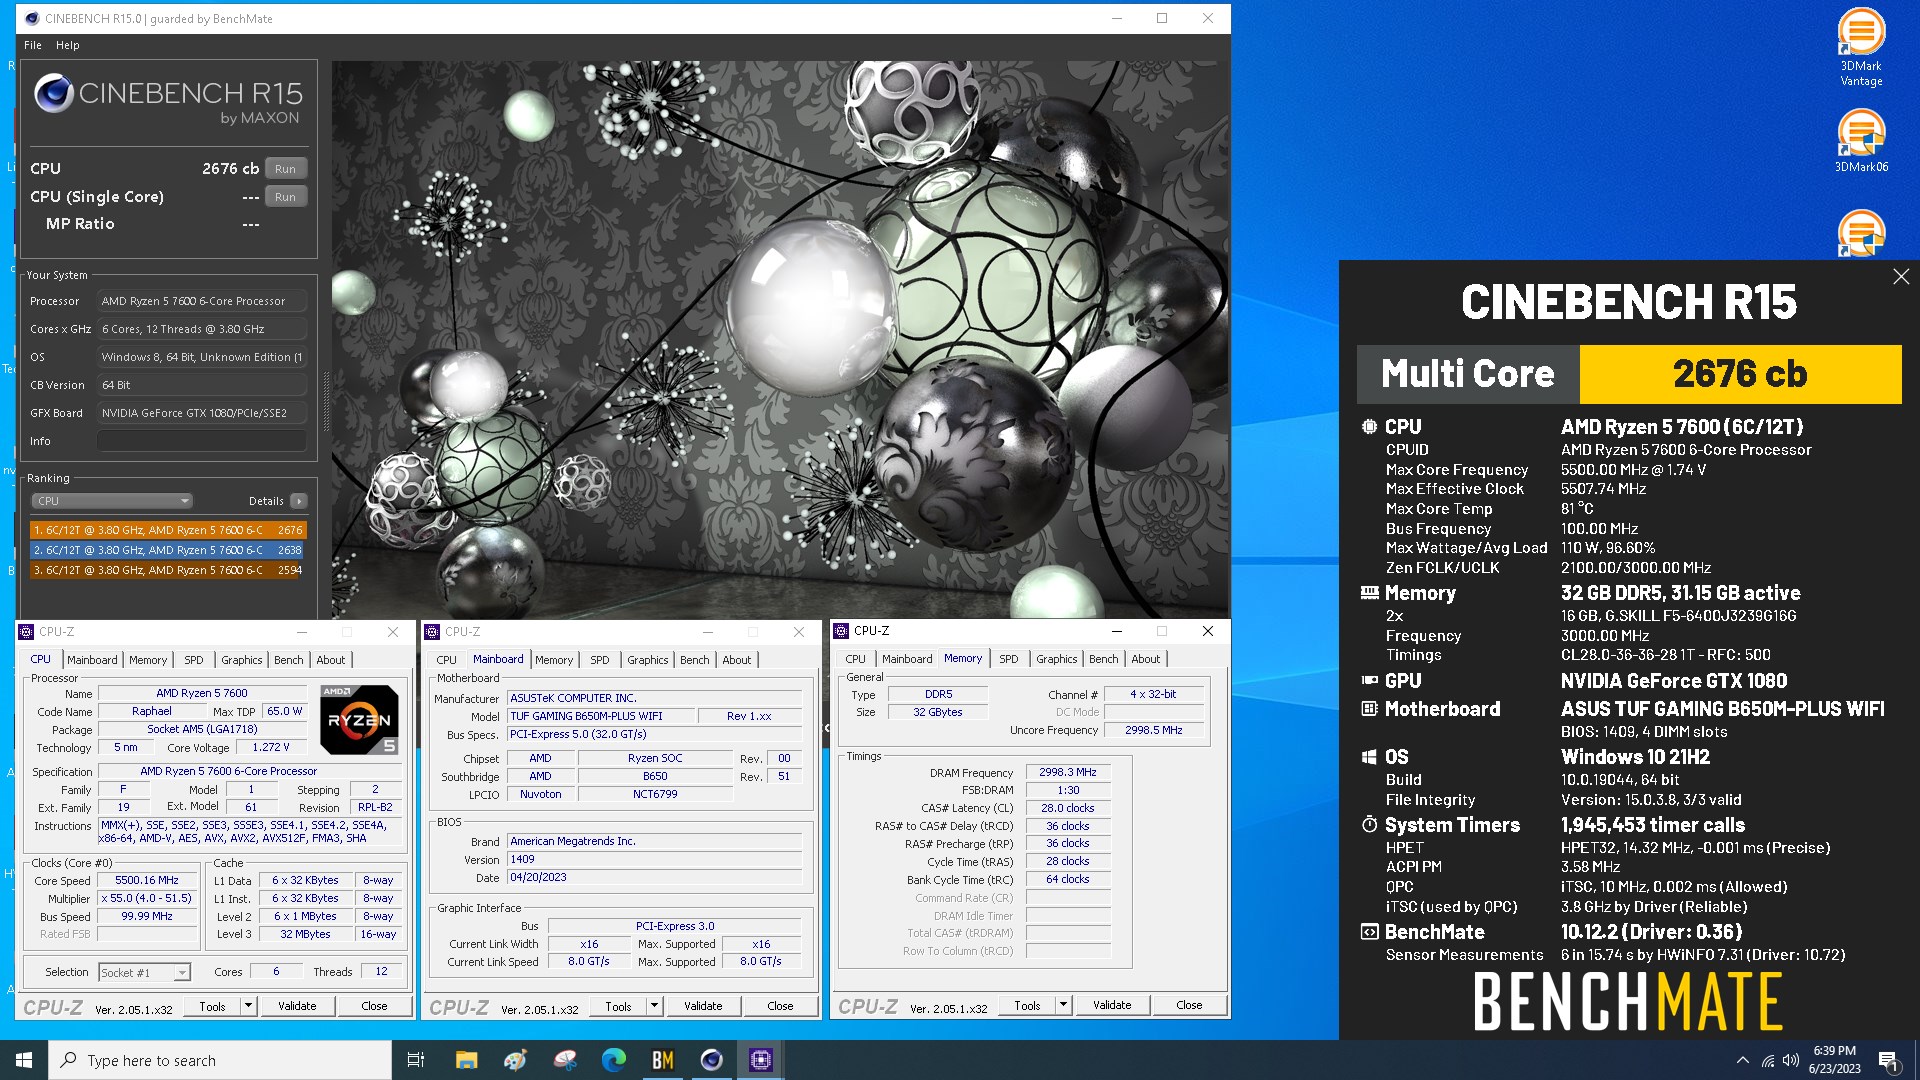Click Tools button in left CPU-Z window
1920x1080 pixels.
pyautogui.click(x=213, y=1007)
